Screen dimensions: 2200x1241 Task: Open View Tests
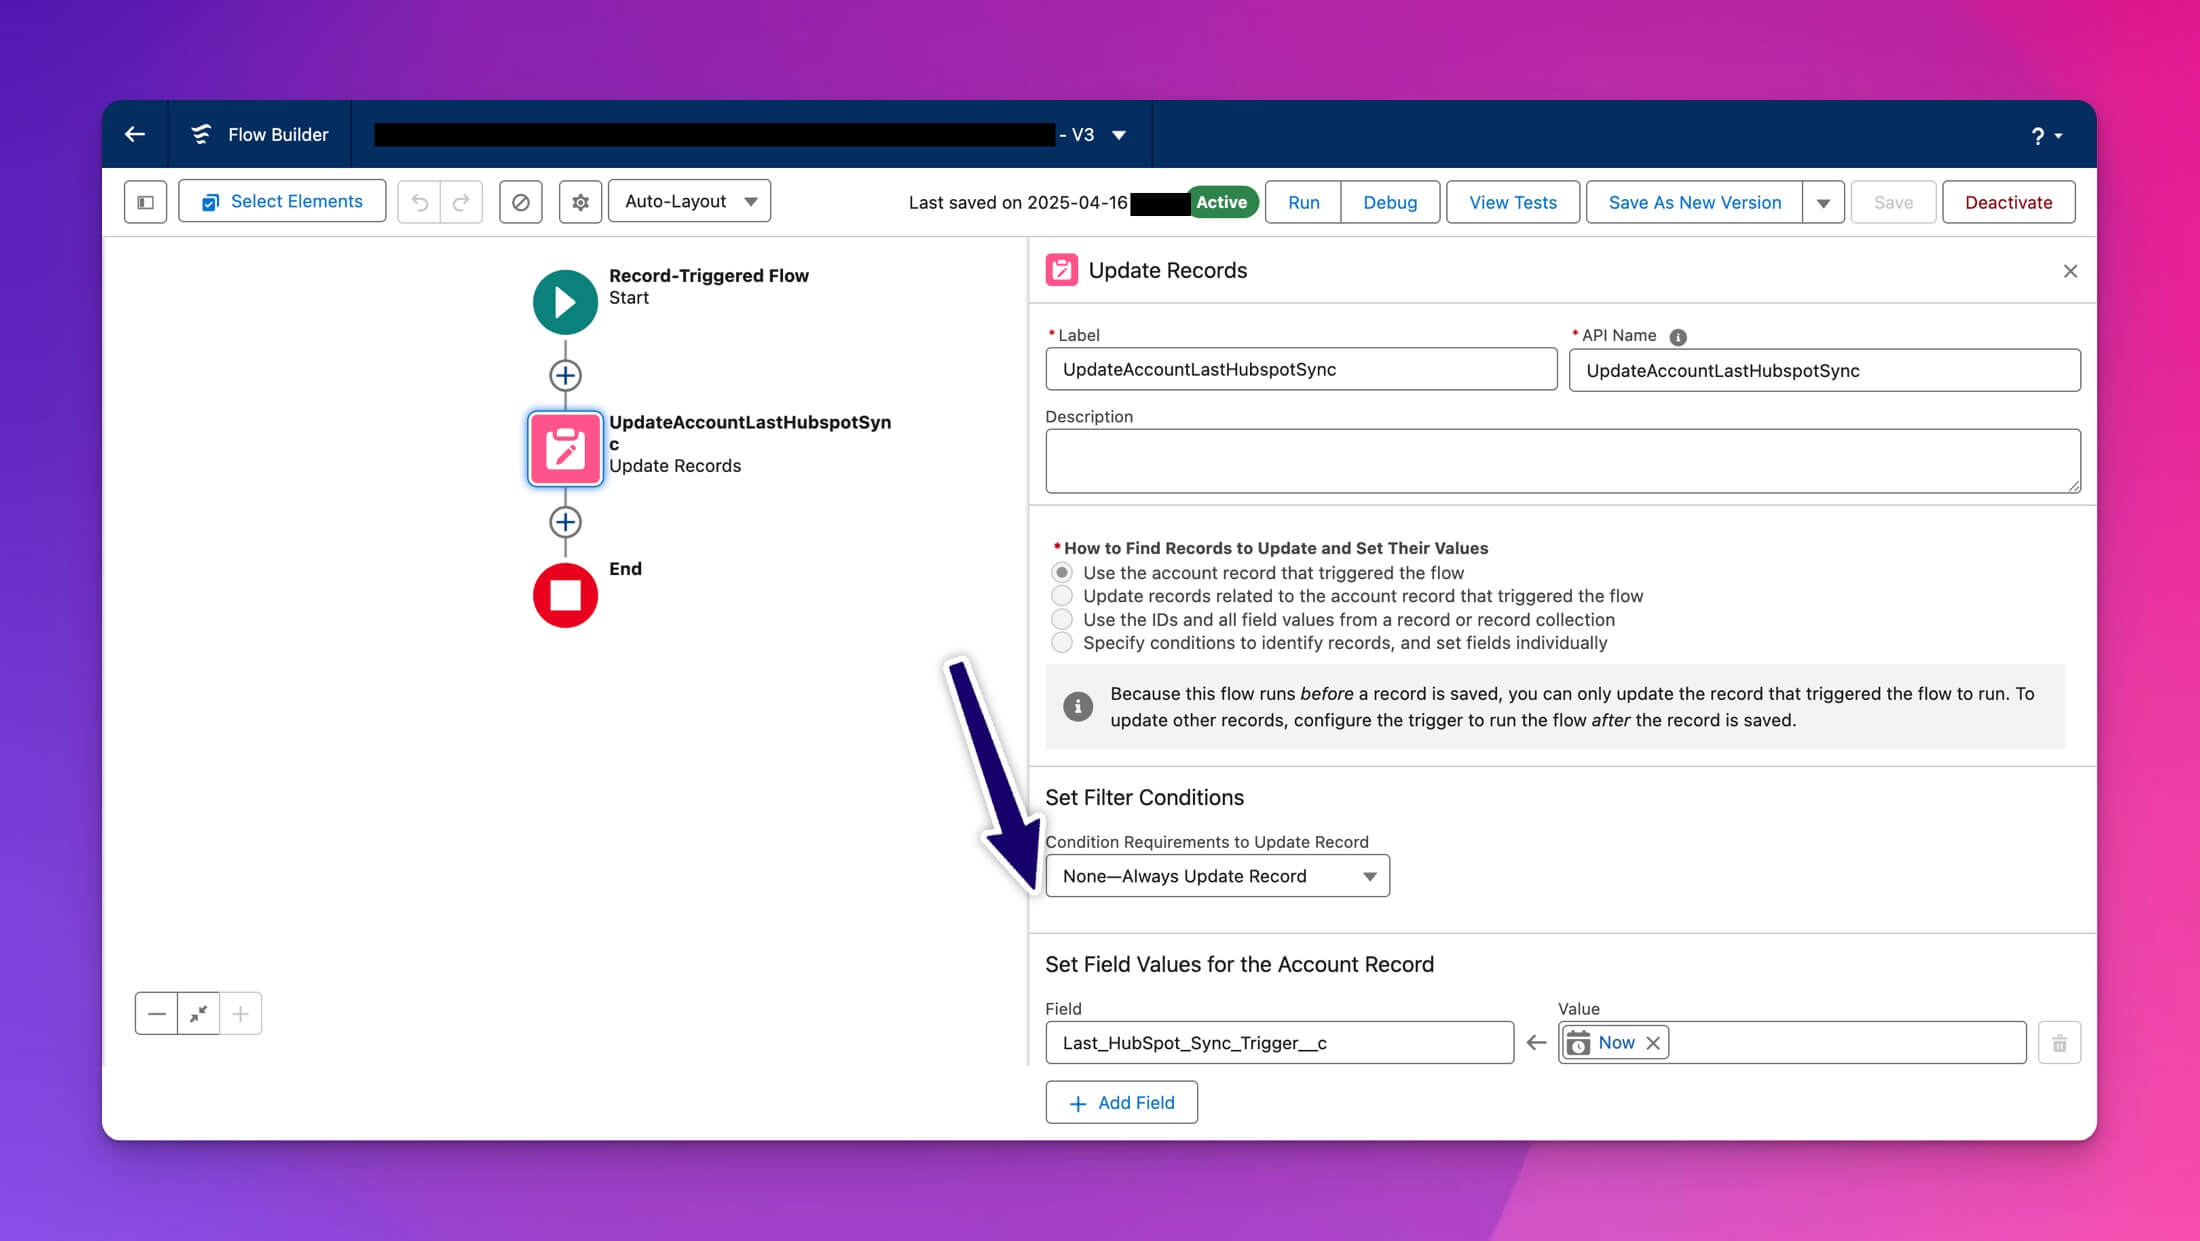[1513, 202]
